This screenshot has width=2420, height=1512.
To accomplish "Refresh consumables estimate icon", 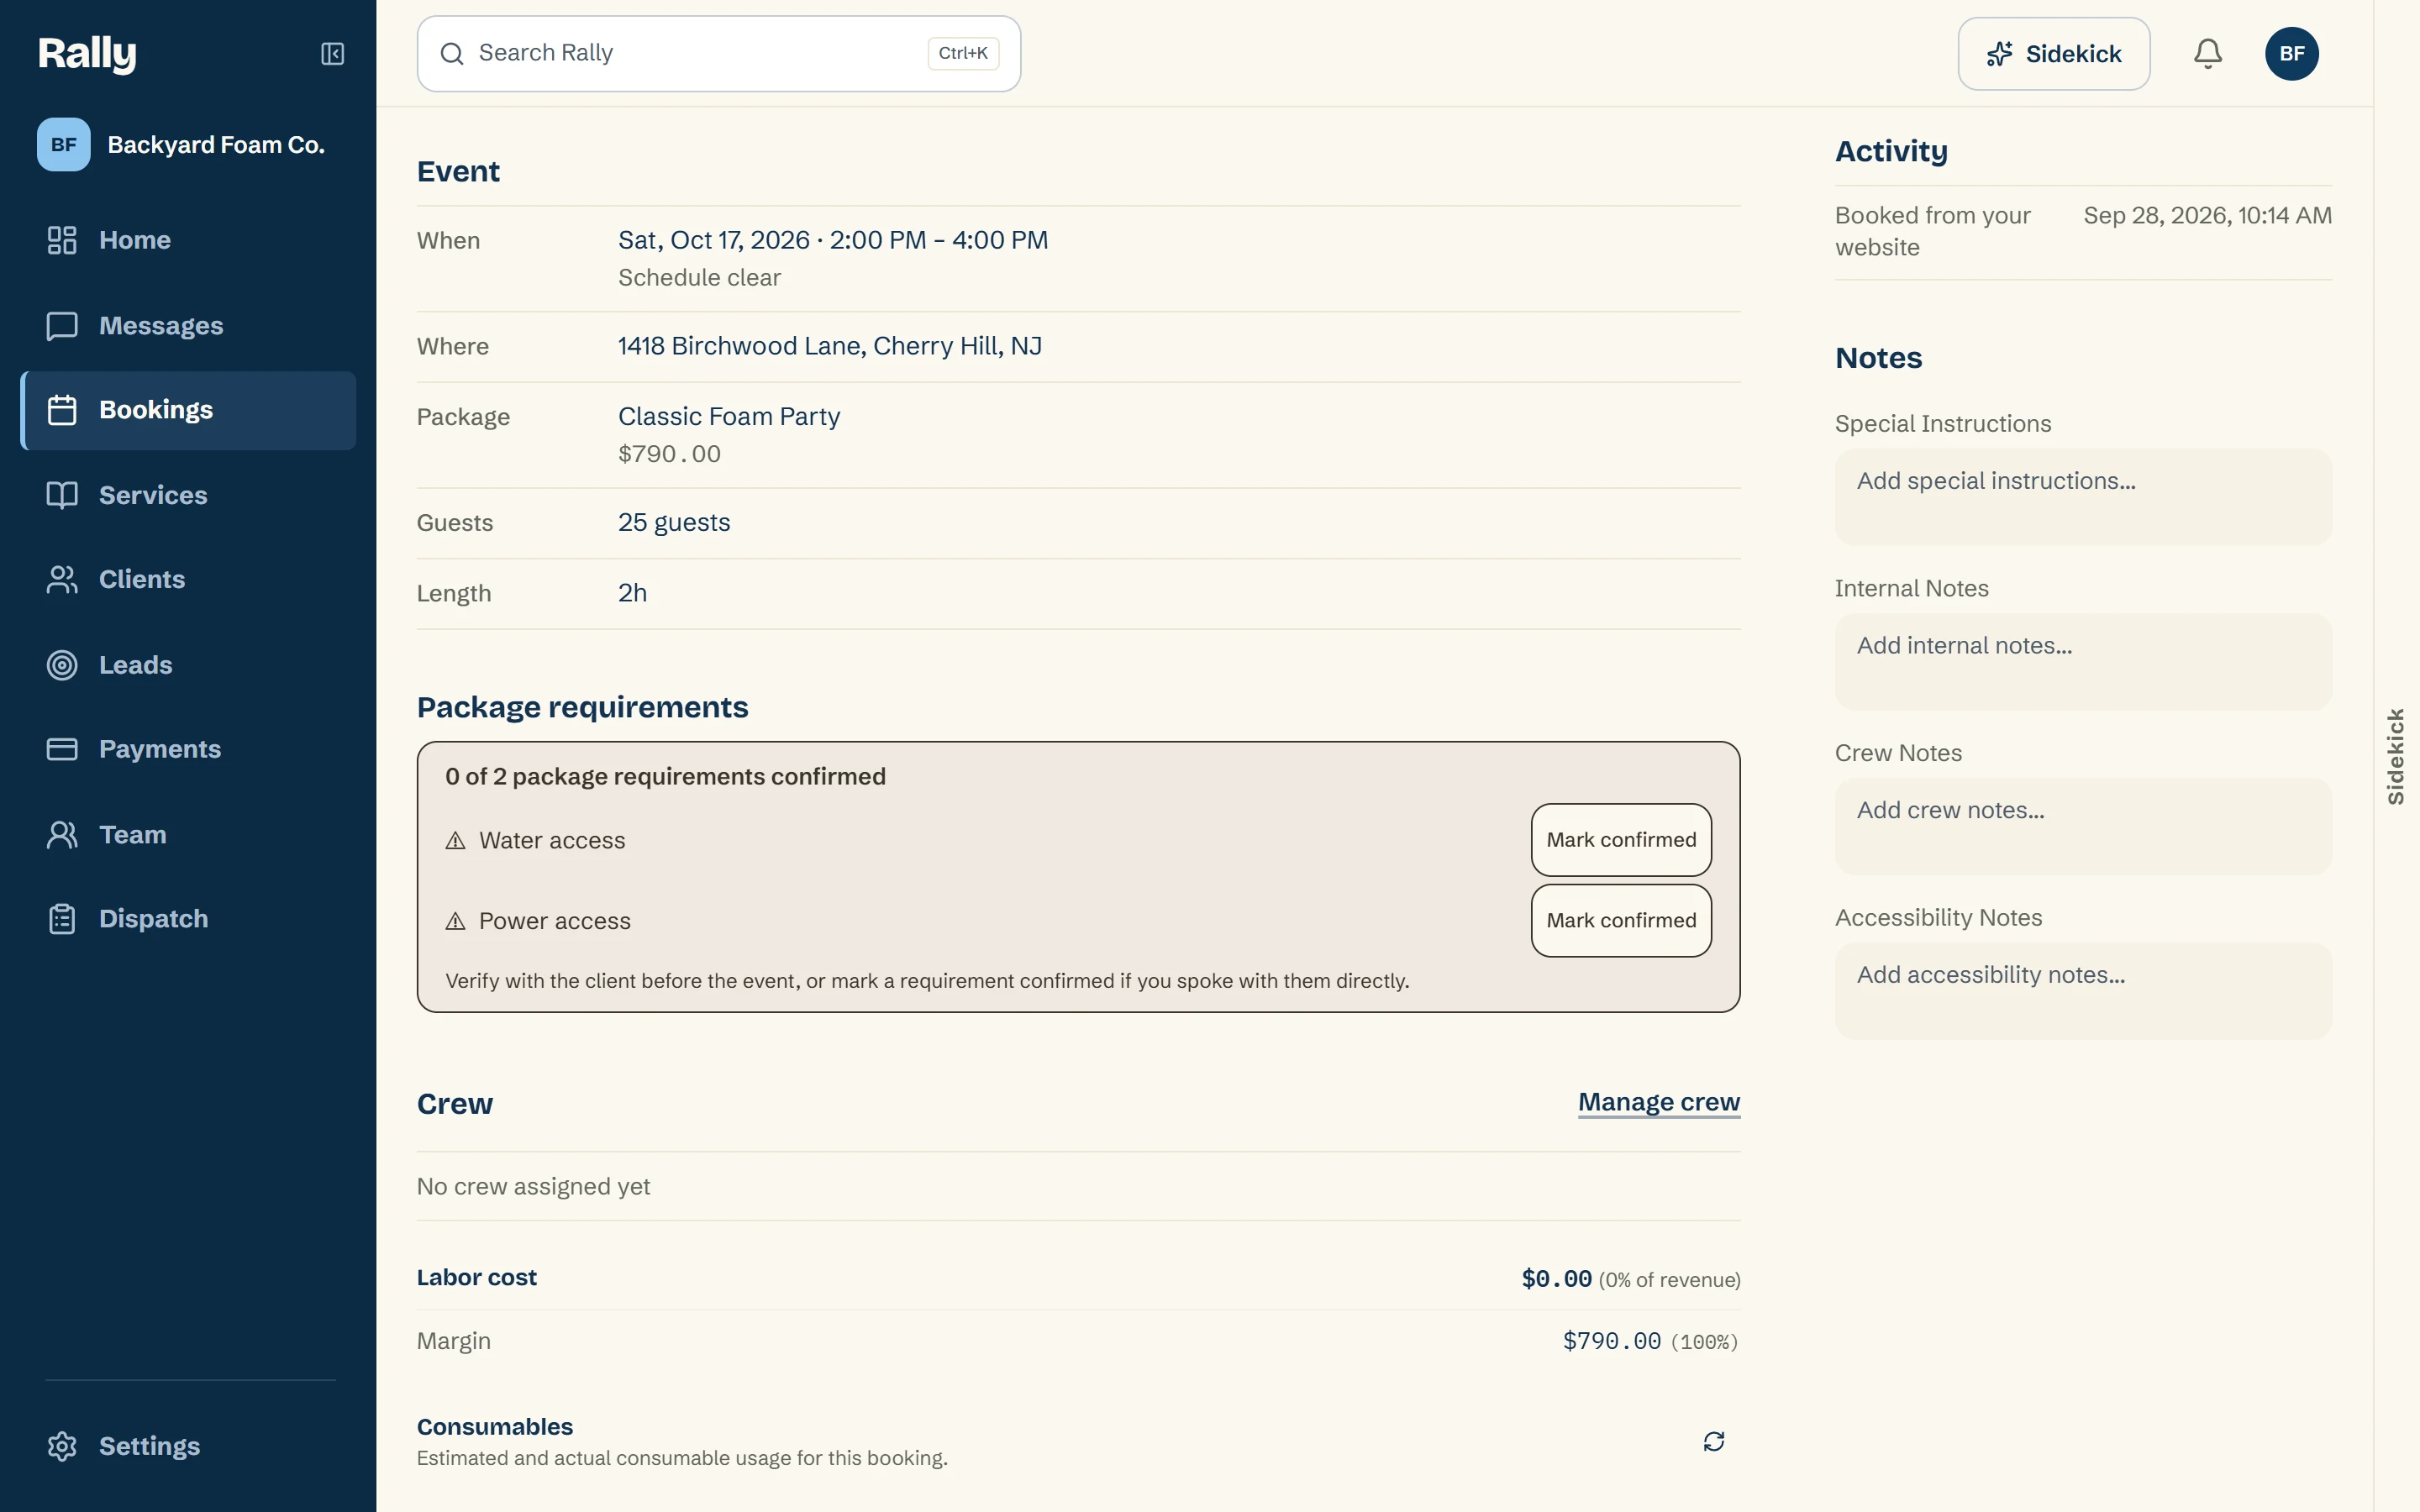I will pyautogui.click(x=1714, y=1441).
